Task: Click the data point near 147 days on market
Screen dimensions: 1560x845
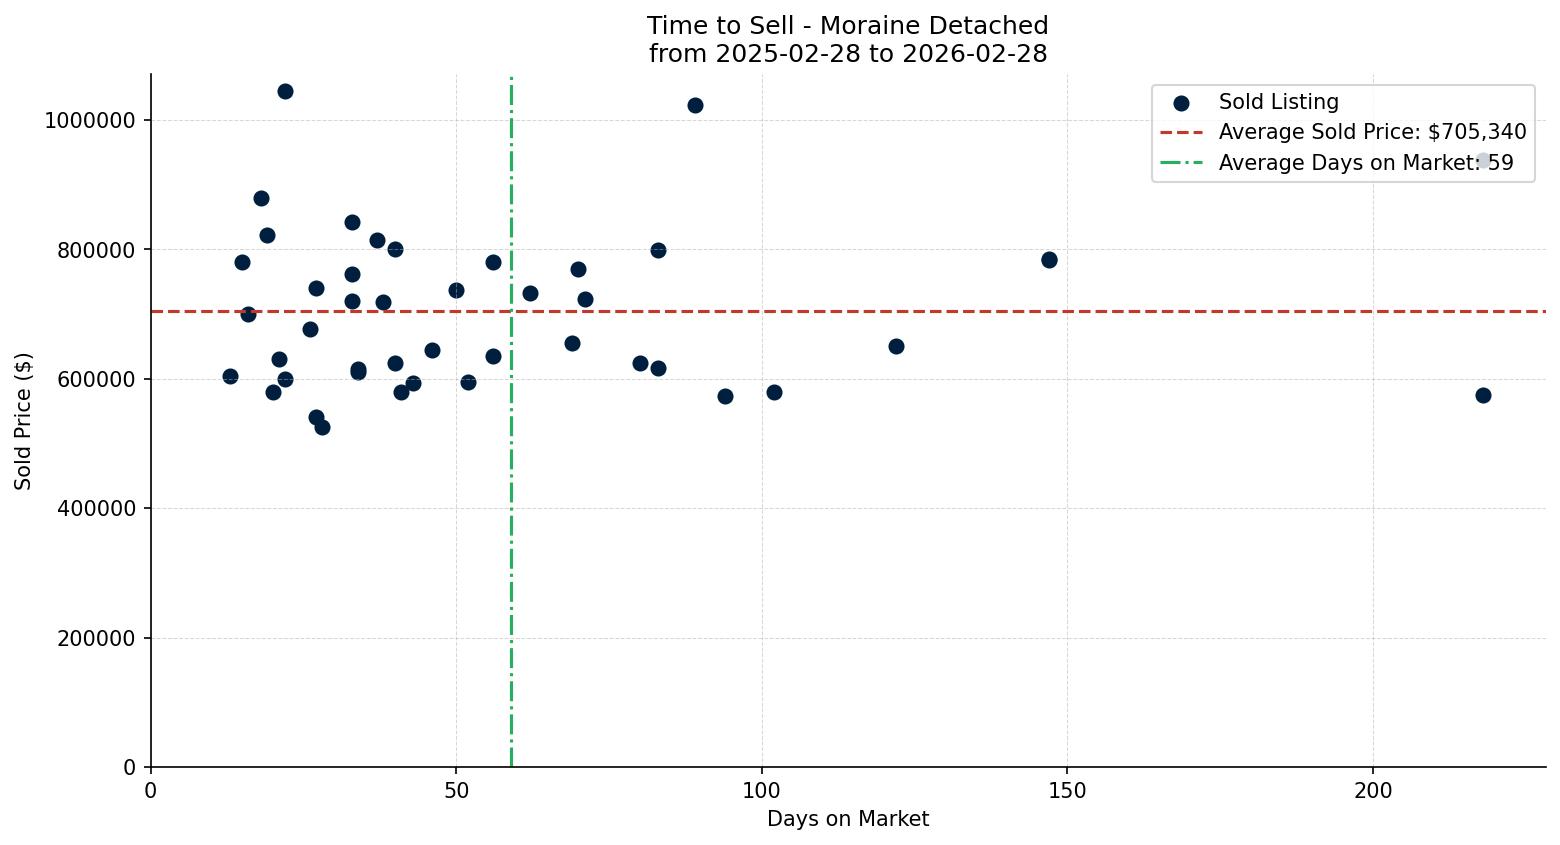Action: [x=1049, y=259]
